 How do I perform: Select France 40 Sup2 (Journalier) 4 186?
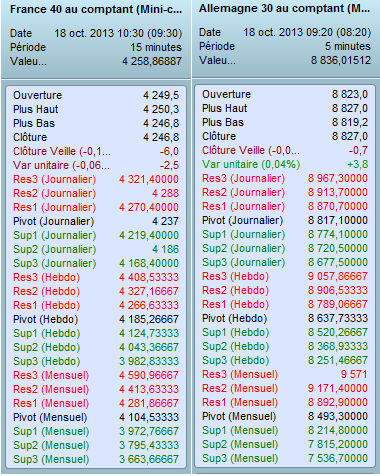point(96,249)
